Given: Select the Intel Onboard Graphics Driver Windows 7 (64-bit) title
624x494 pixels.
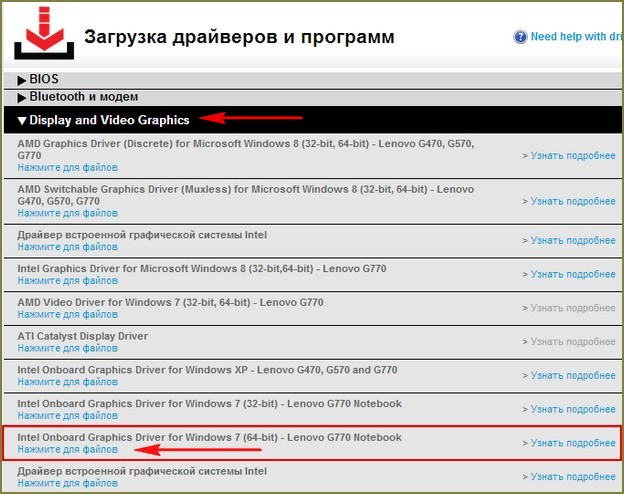Looking at the screenshot, I should click(209, 437).
